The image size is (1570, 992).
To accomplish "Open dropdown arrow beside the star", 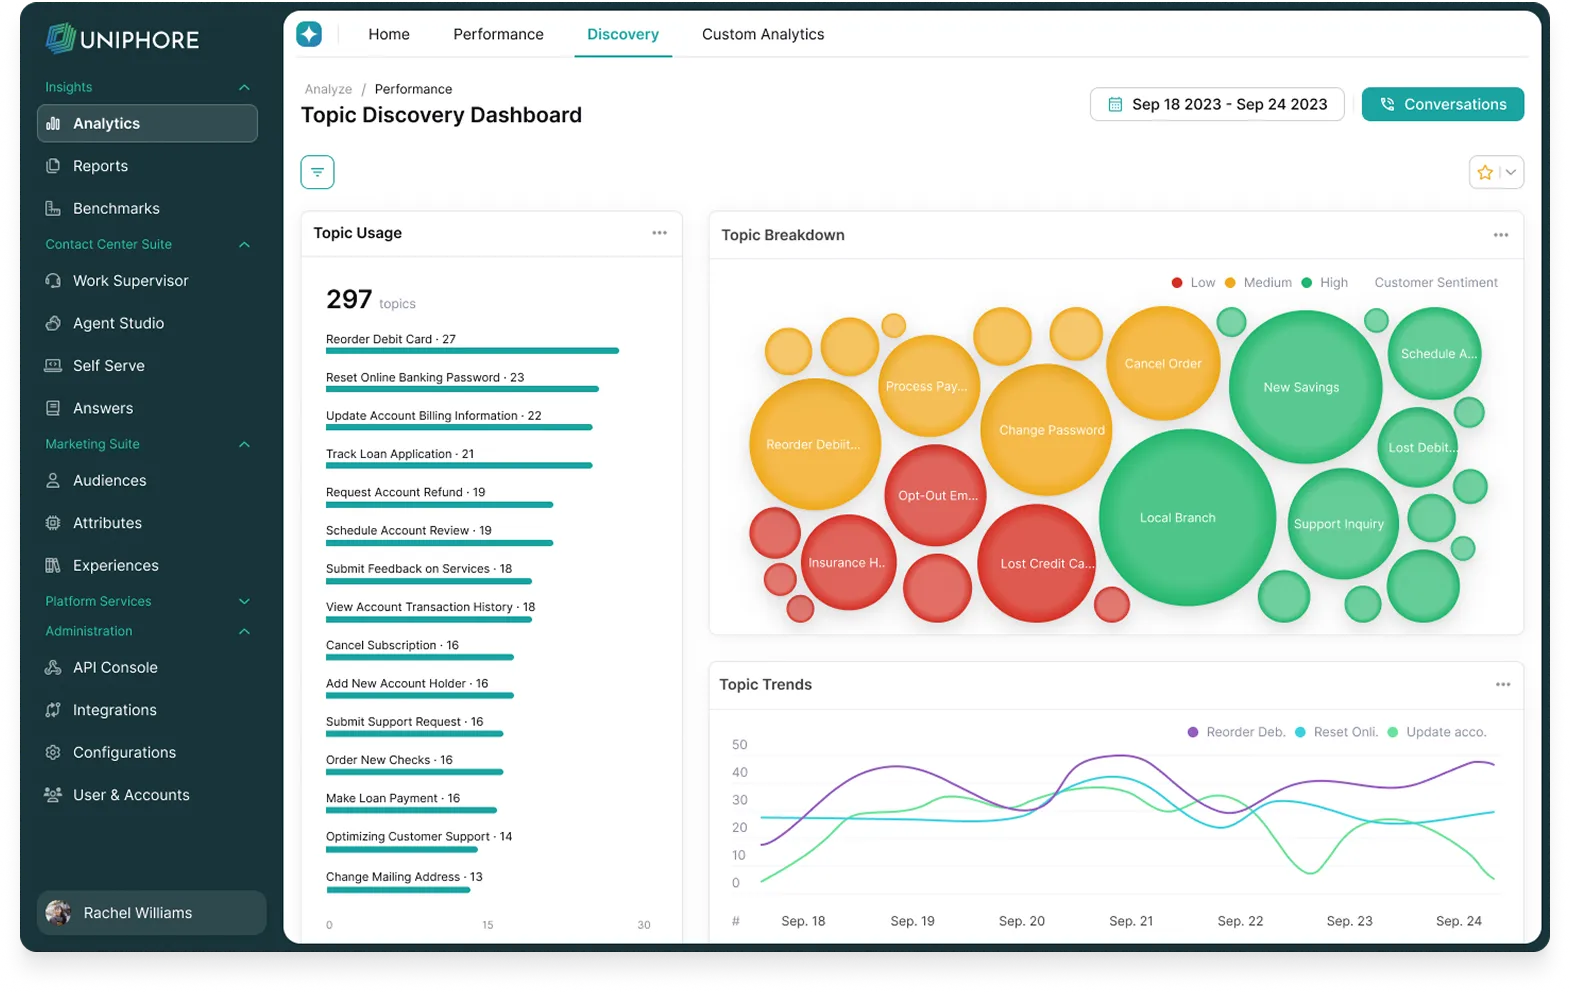I will pos(1511,172).
